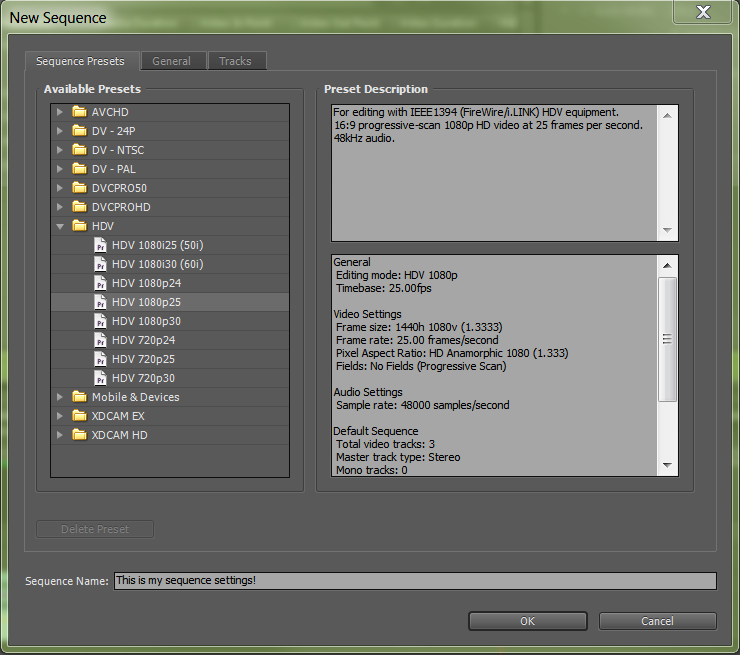This screenshot has width=740, height=655.
Task: Click the AVCHD folder icon
Action: click(79, 112)
